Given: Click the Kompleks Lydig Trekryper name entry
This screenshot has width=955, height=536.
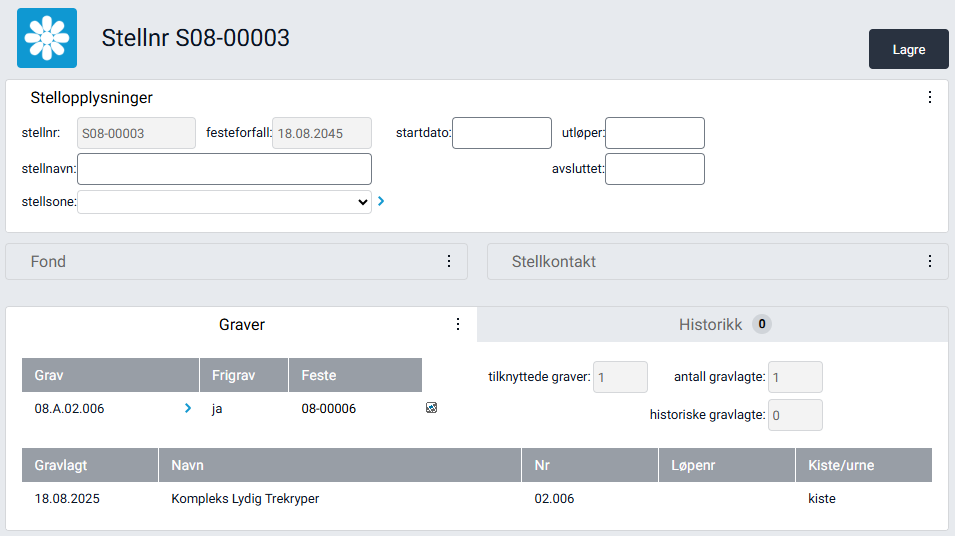Looking at the screenshot, I should click(245, 498).
